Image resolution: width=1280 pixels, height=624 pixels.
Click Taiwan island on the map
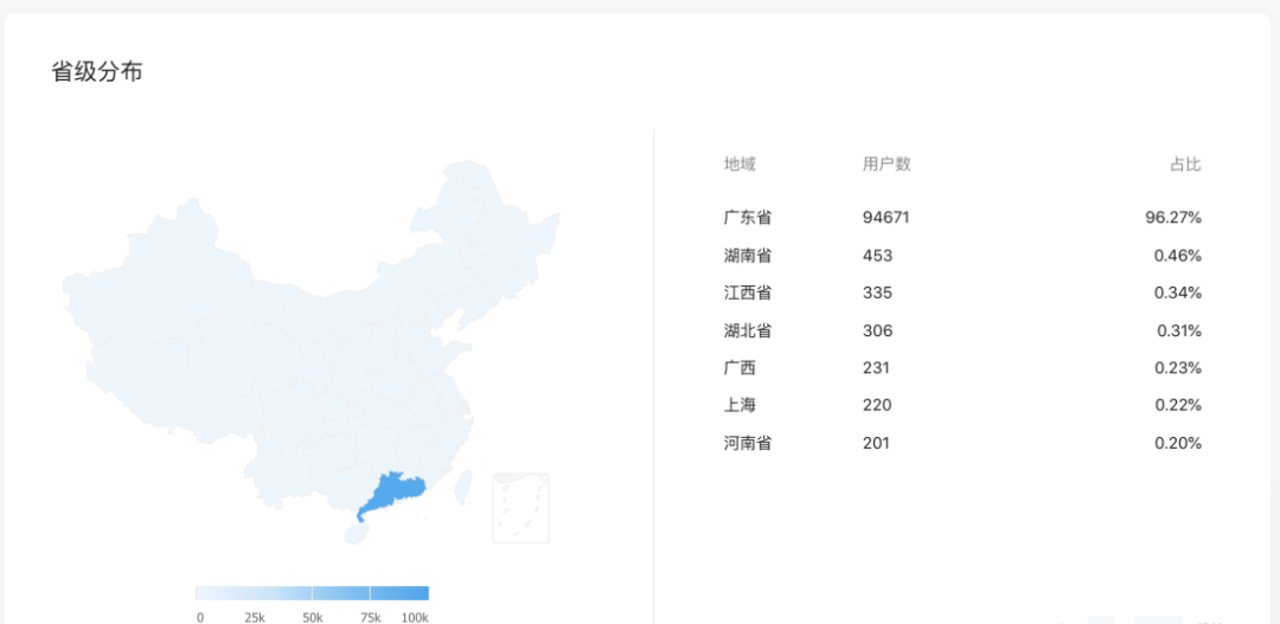tap(463, 487)
